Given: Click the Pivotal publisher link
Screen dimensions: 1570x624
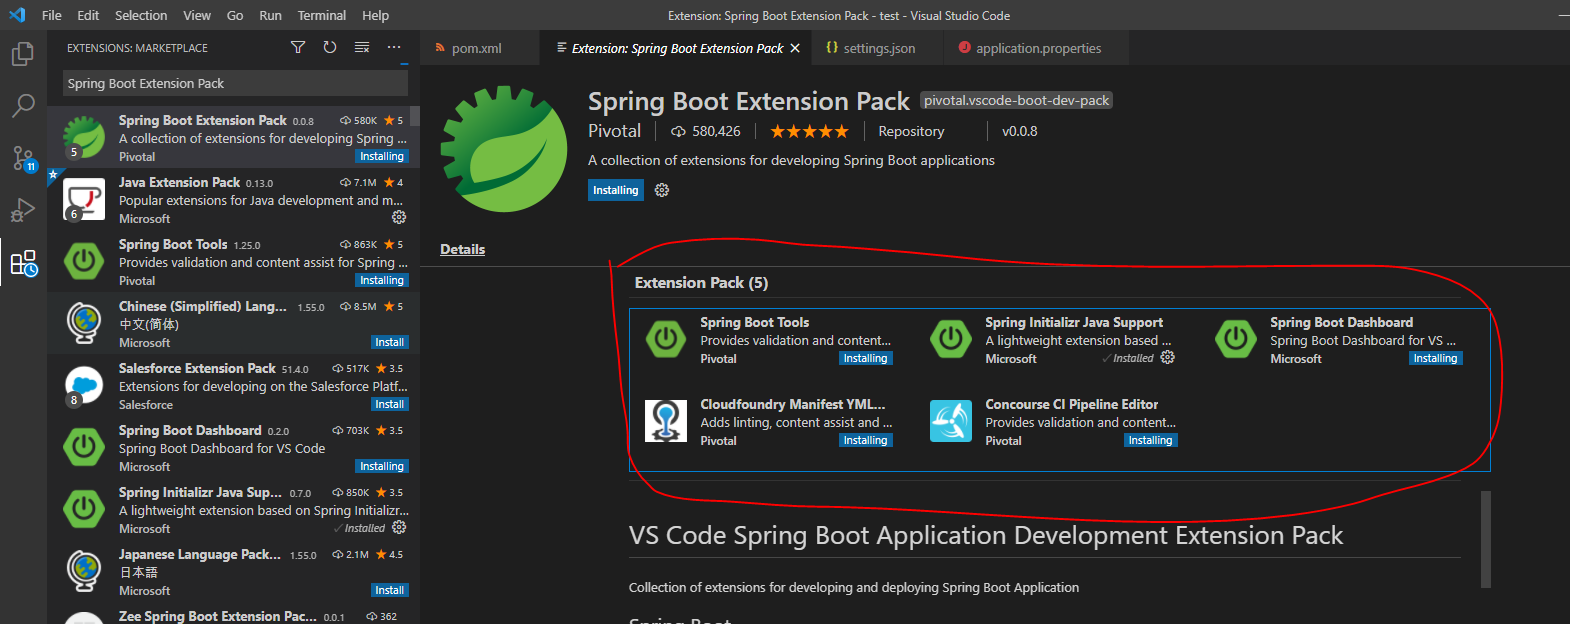Looking at the screenshot, I should pos(614,131).
